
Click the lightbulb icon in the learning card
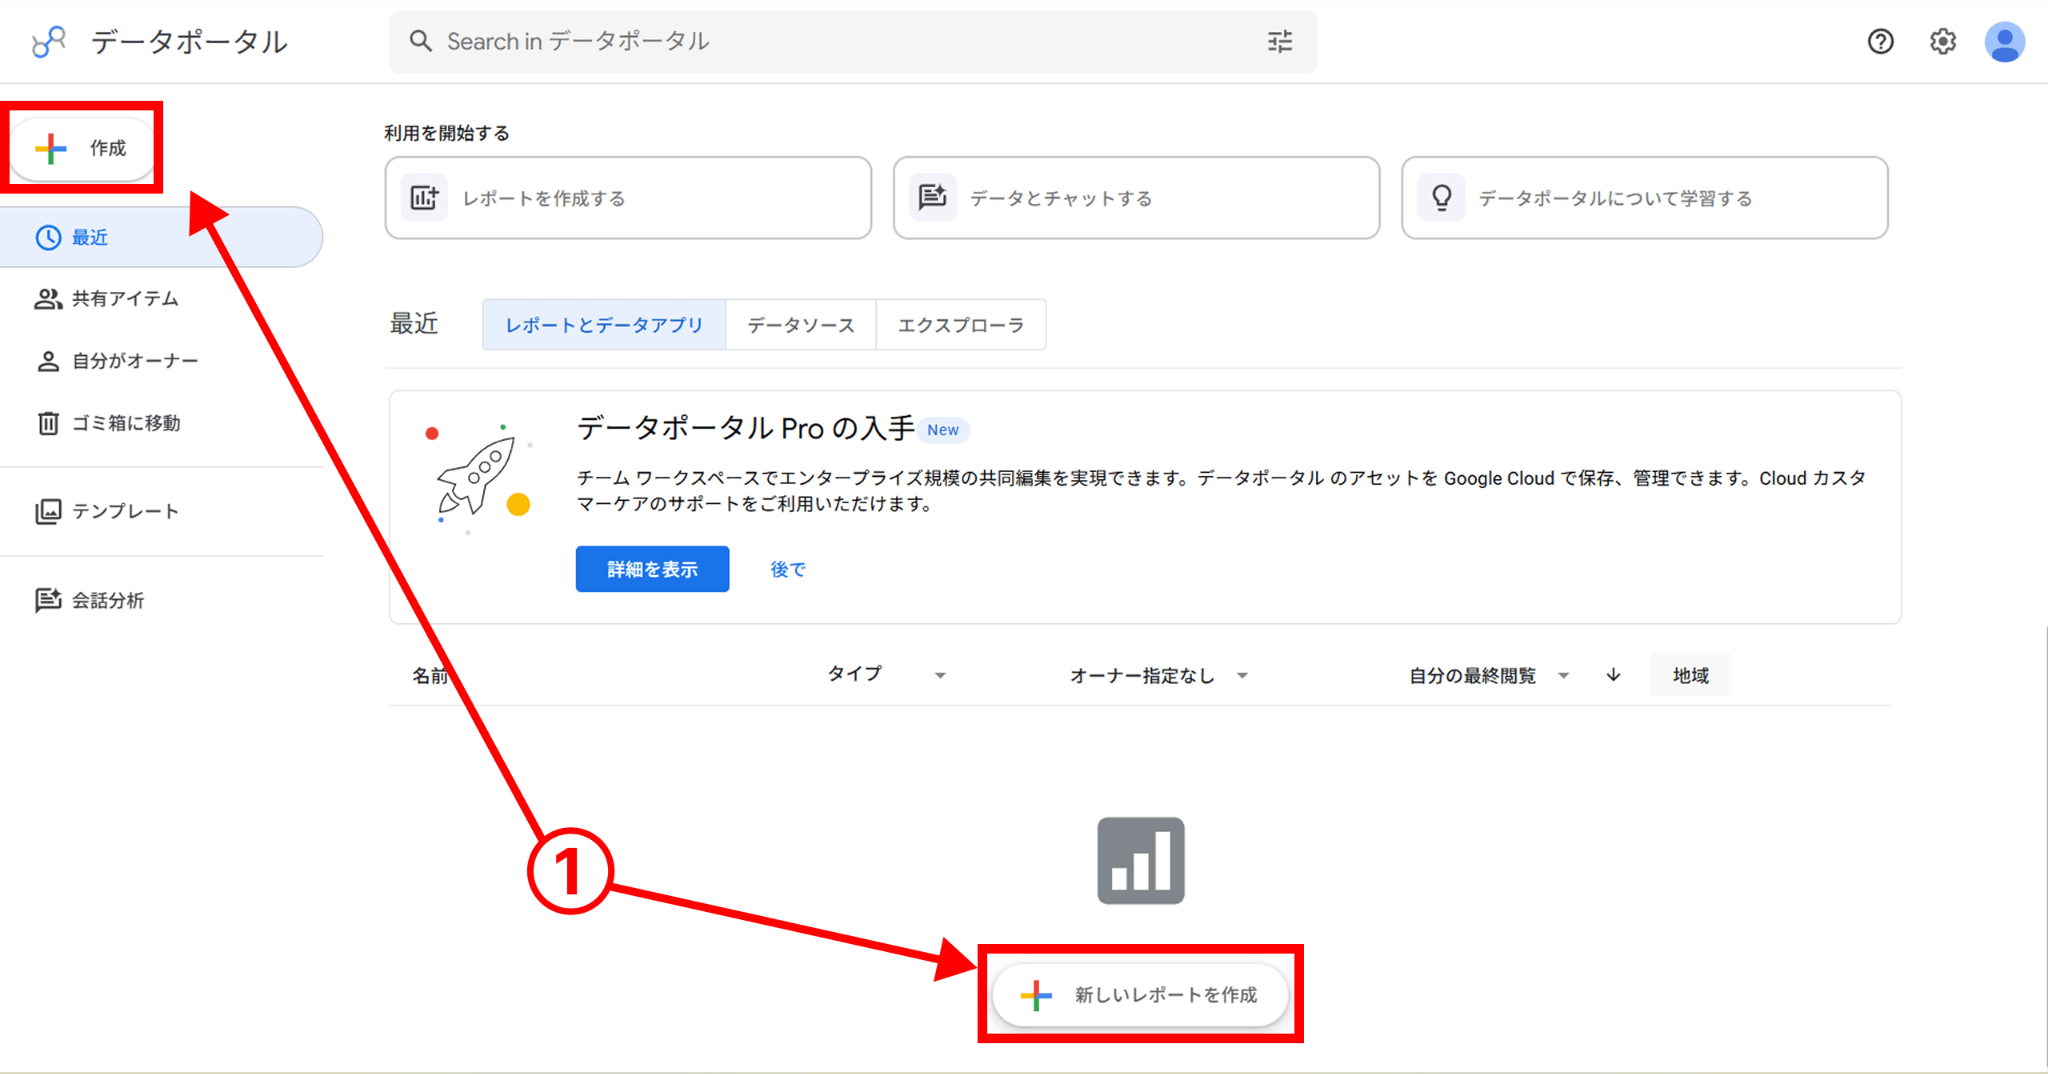coord(1441,198)
